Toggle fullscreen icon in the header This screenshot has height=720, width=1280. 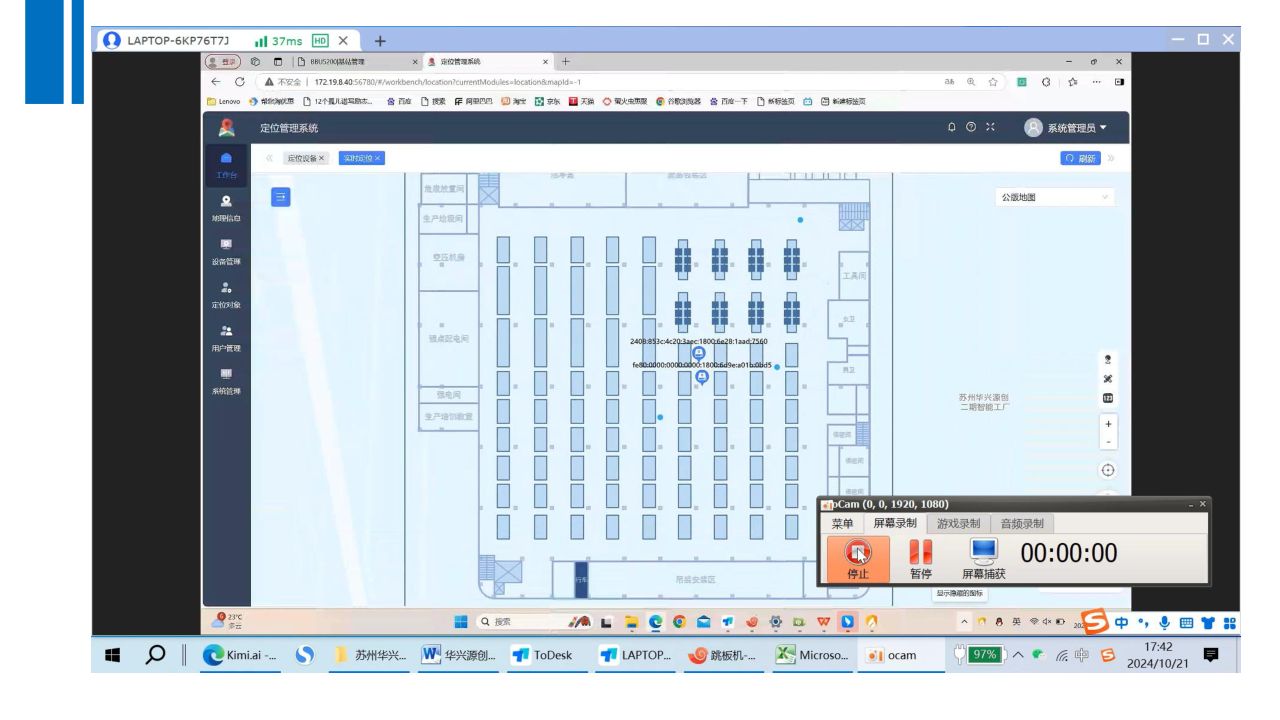pos(989,127)
